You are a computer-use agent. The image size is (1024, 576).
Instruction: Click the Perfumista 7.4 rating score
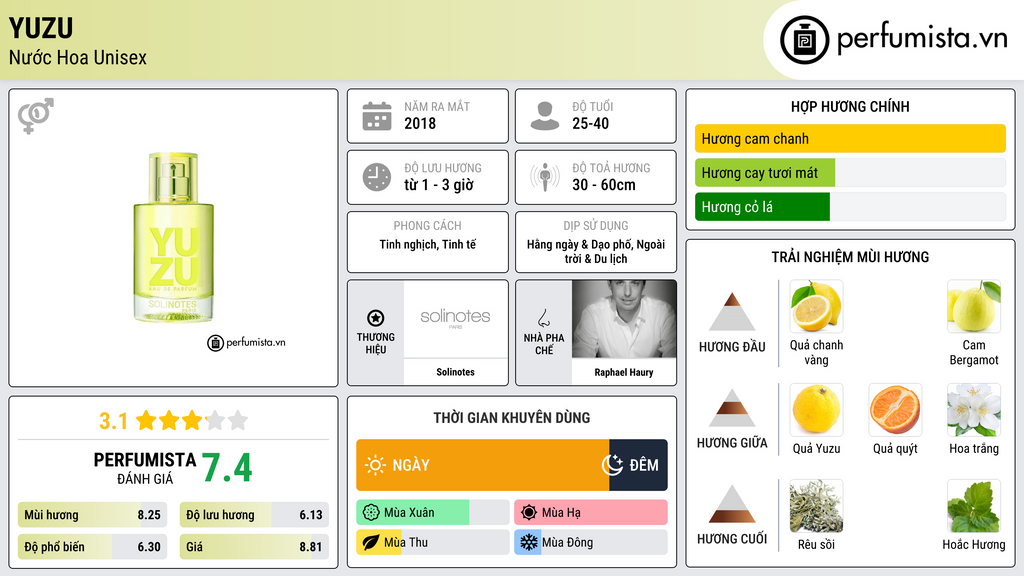pos(226,468)
